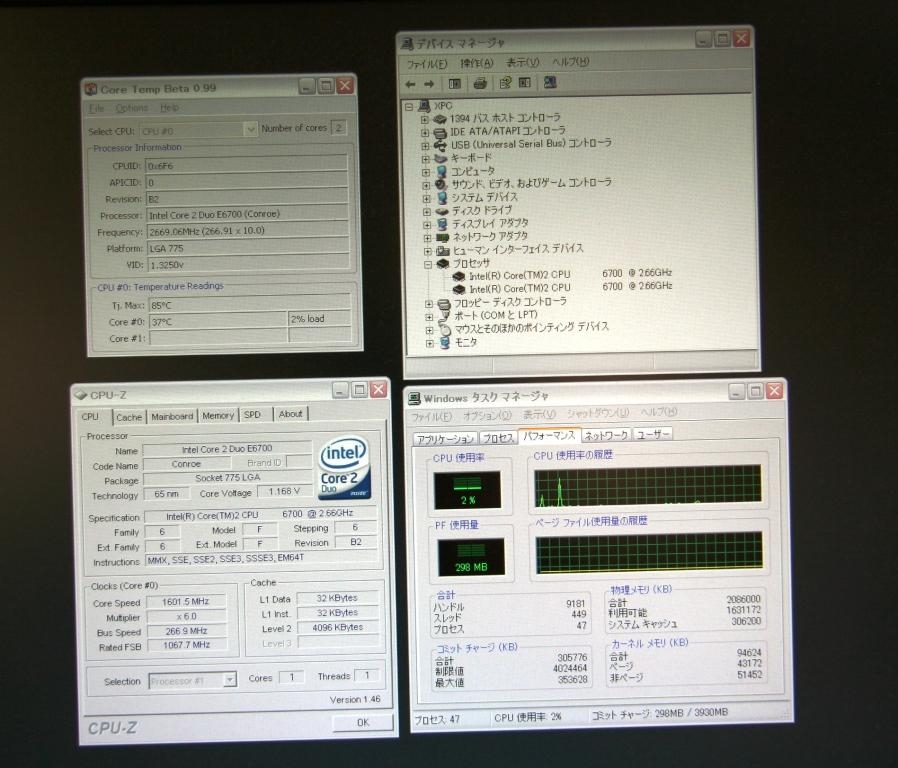The height and width of the screenshot is (768, 898).
Task: Switch to the Networking tab in Task Manager
Action: tap(606, 435)
